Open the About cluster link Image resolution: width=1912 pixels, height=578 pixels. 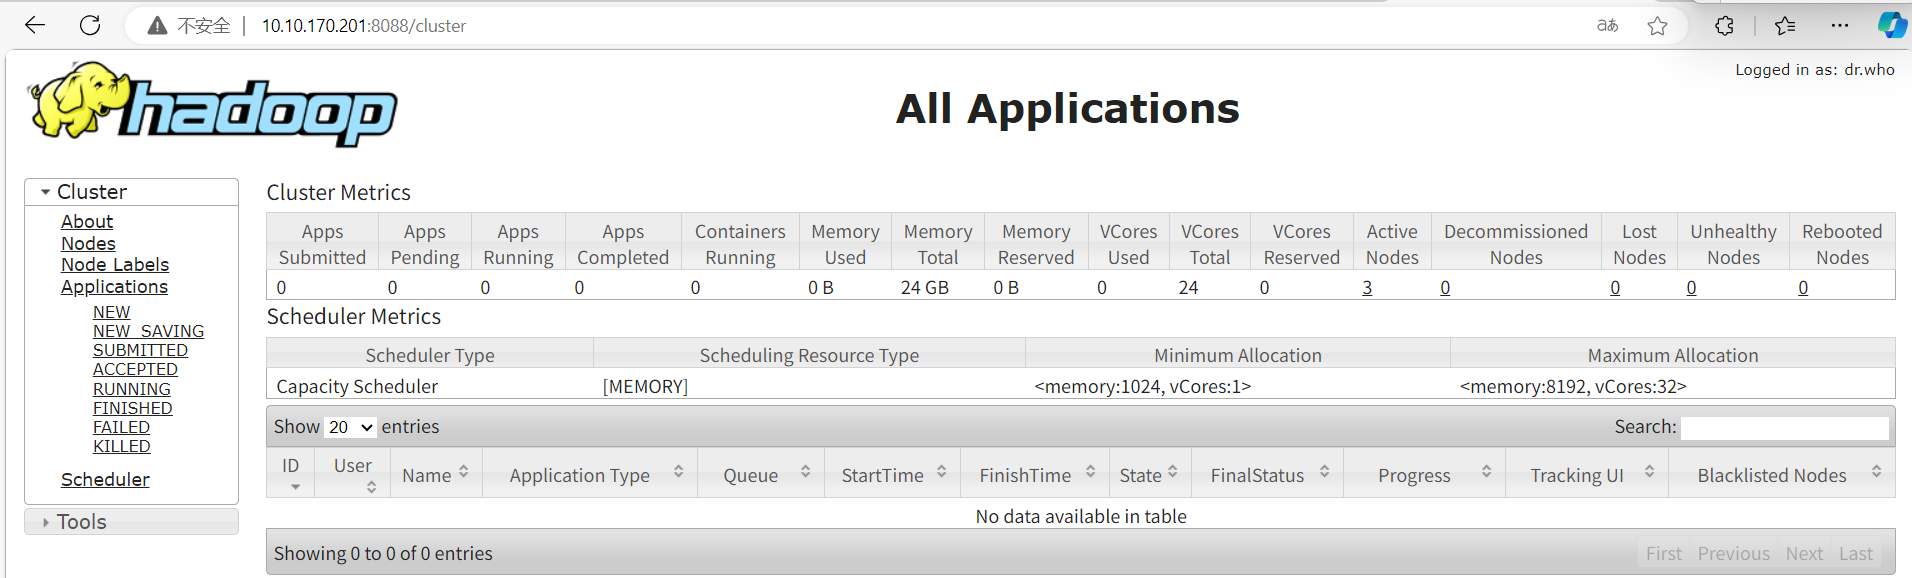87,221
